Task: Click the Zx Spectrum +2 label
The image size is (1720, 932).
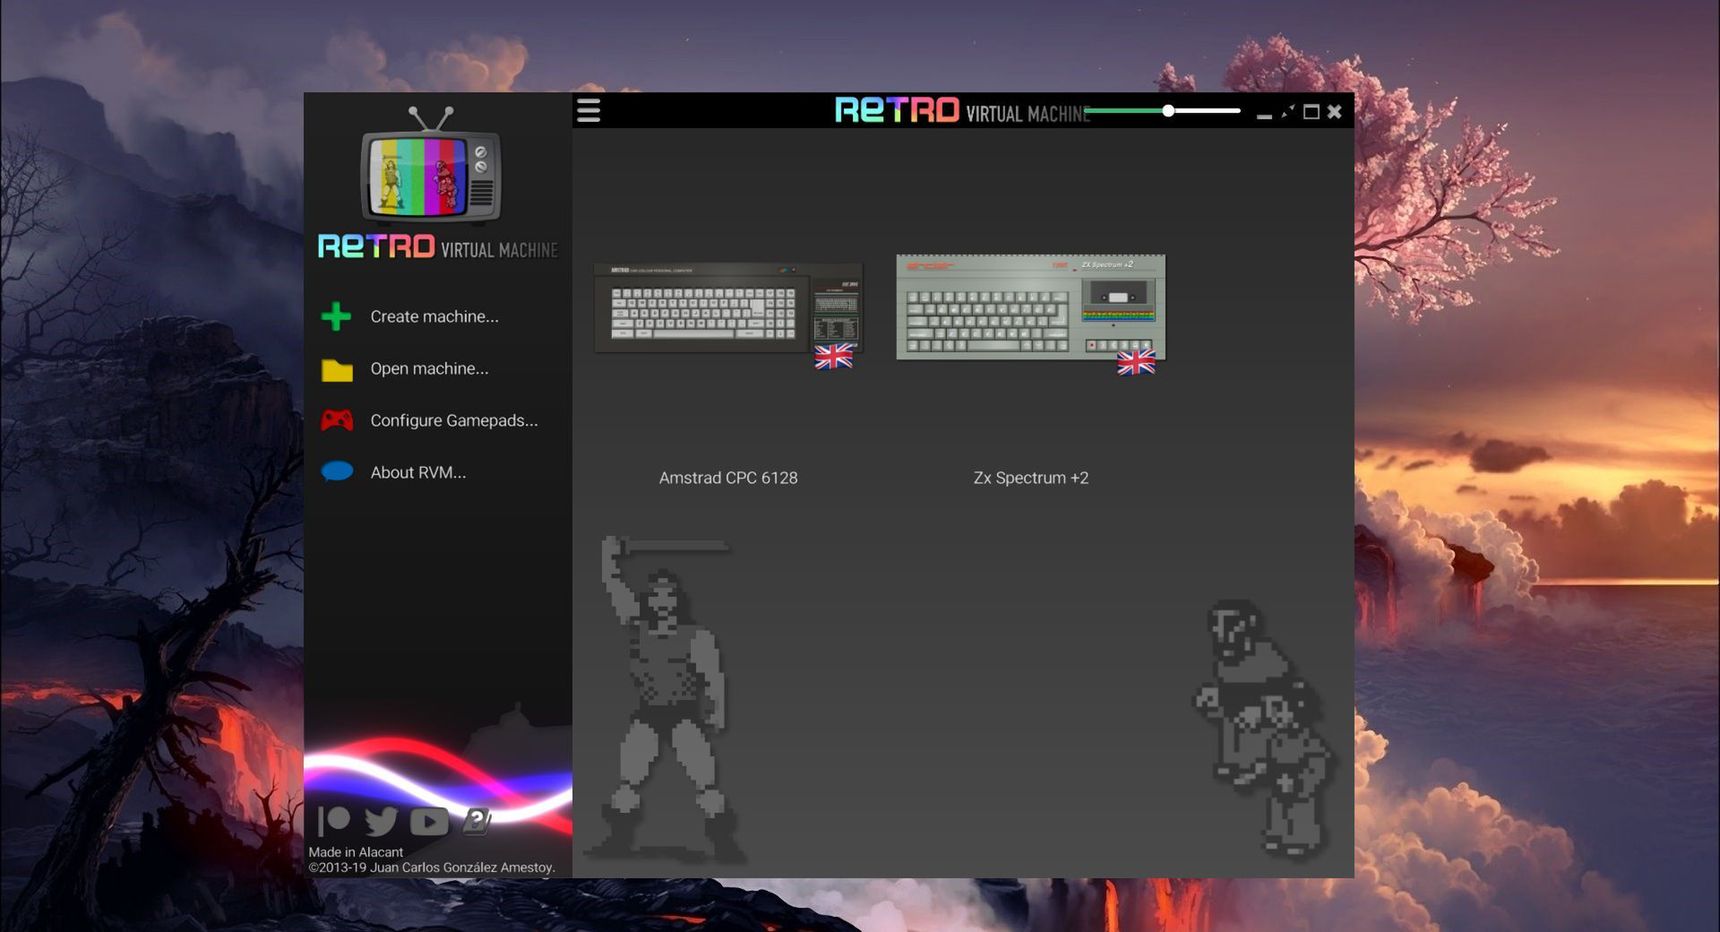Action: click(x=1031, y=478)
